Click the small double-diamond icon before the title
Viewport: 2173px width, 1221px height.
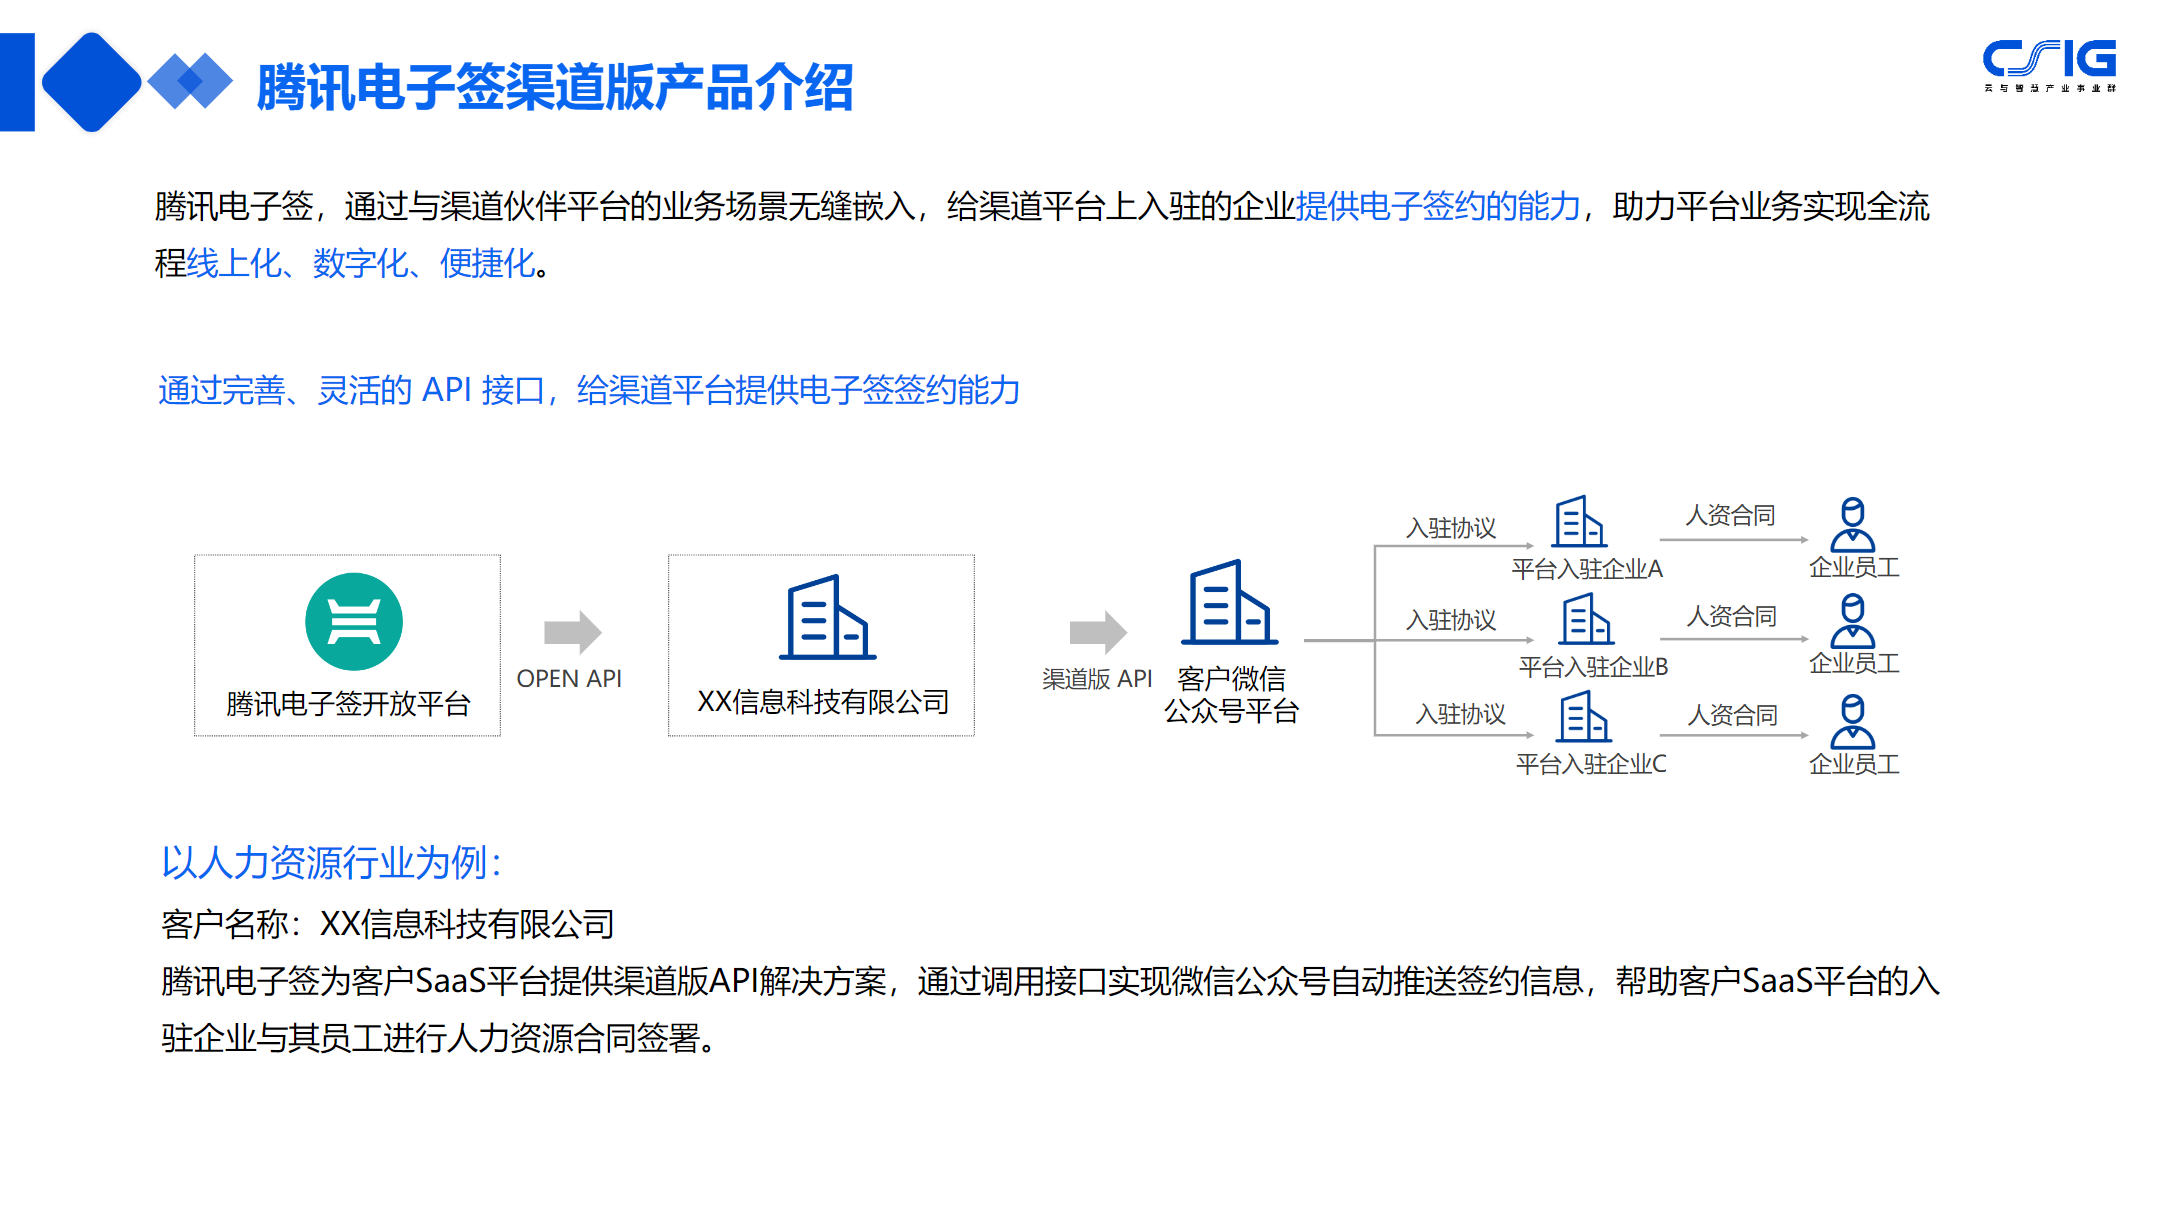(x=190, y=81)
